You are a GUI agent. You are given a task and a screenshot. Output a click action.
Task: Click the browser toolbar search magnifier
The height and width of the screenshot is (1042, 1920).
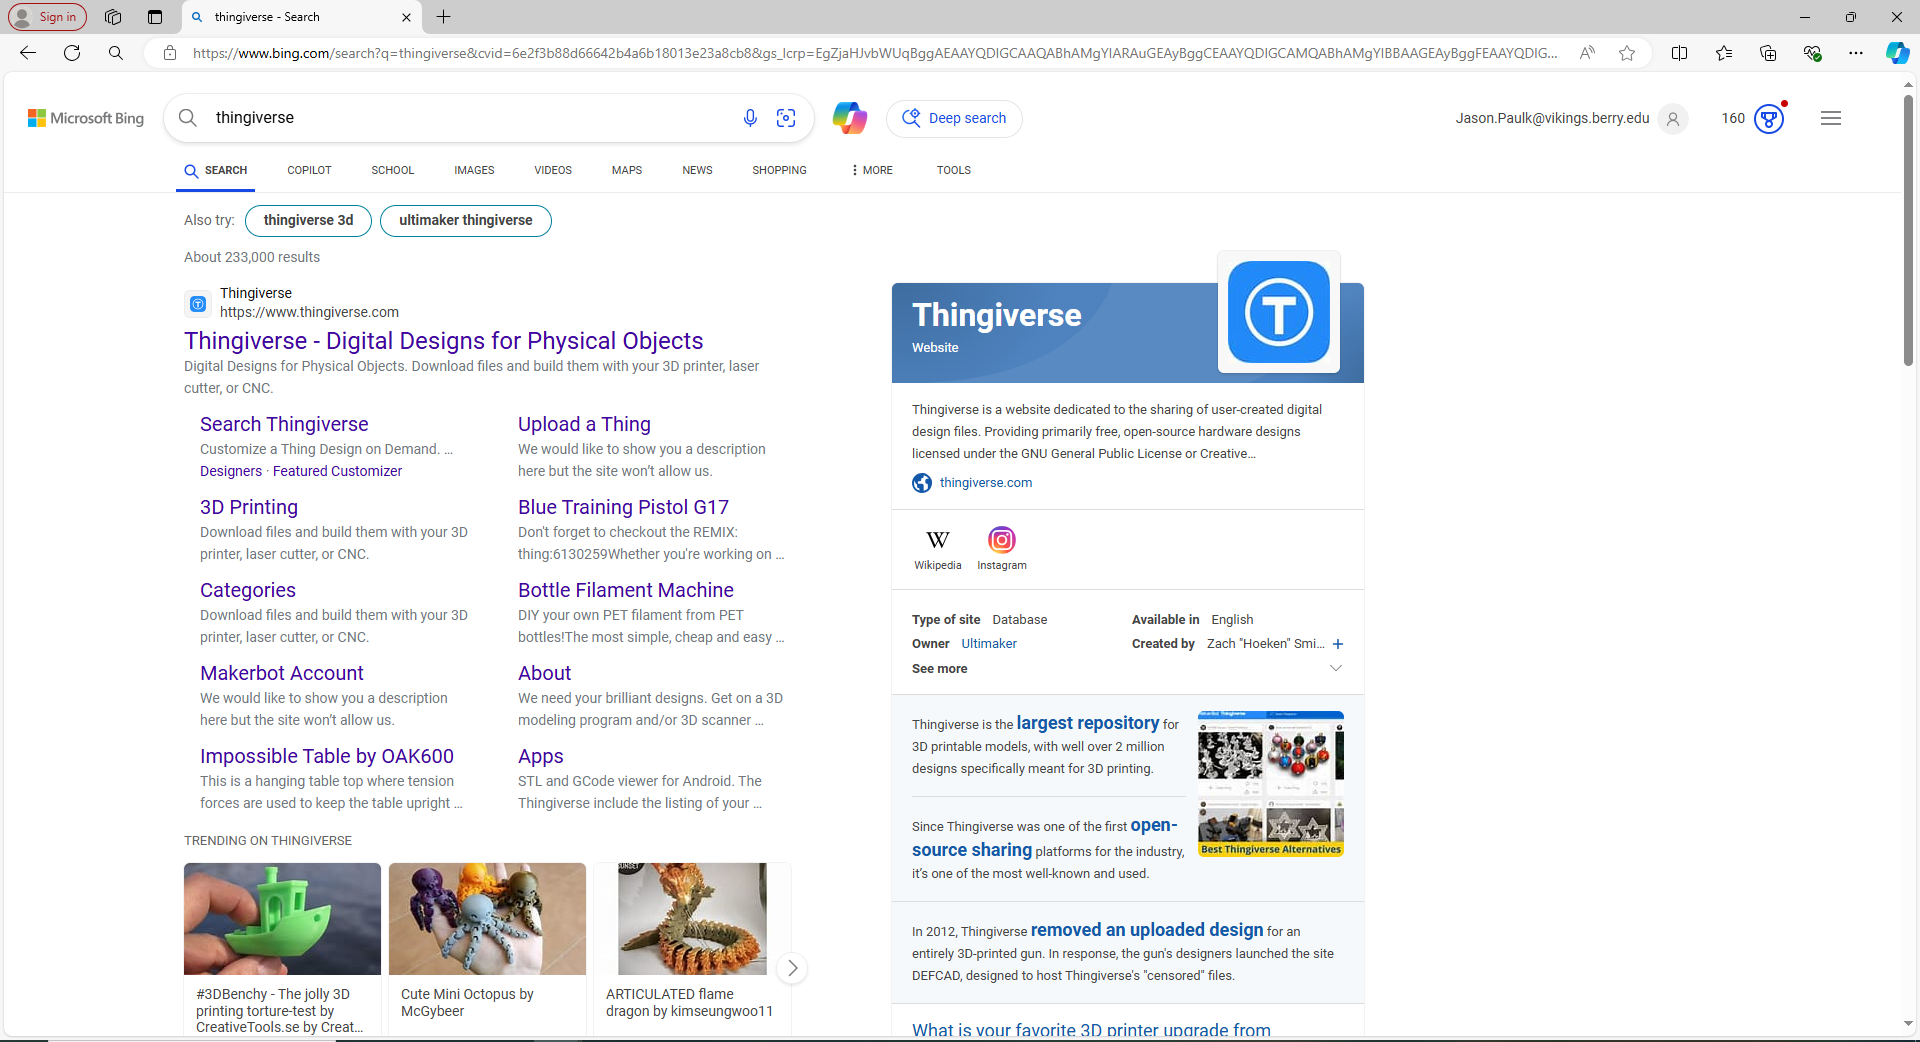[116, 53]
